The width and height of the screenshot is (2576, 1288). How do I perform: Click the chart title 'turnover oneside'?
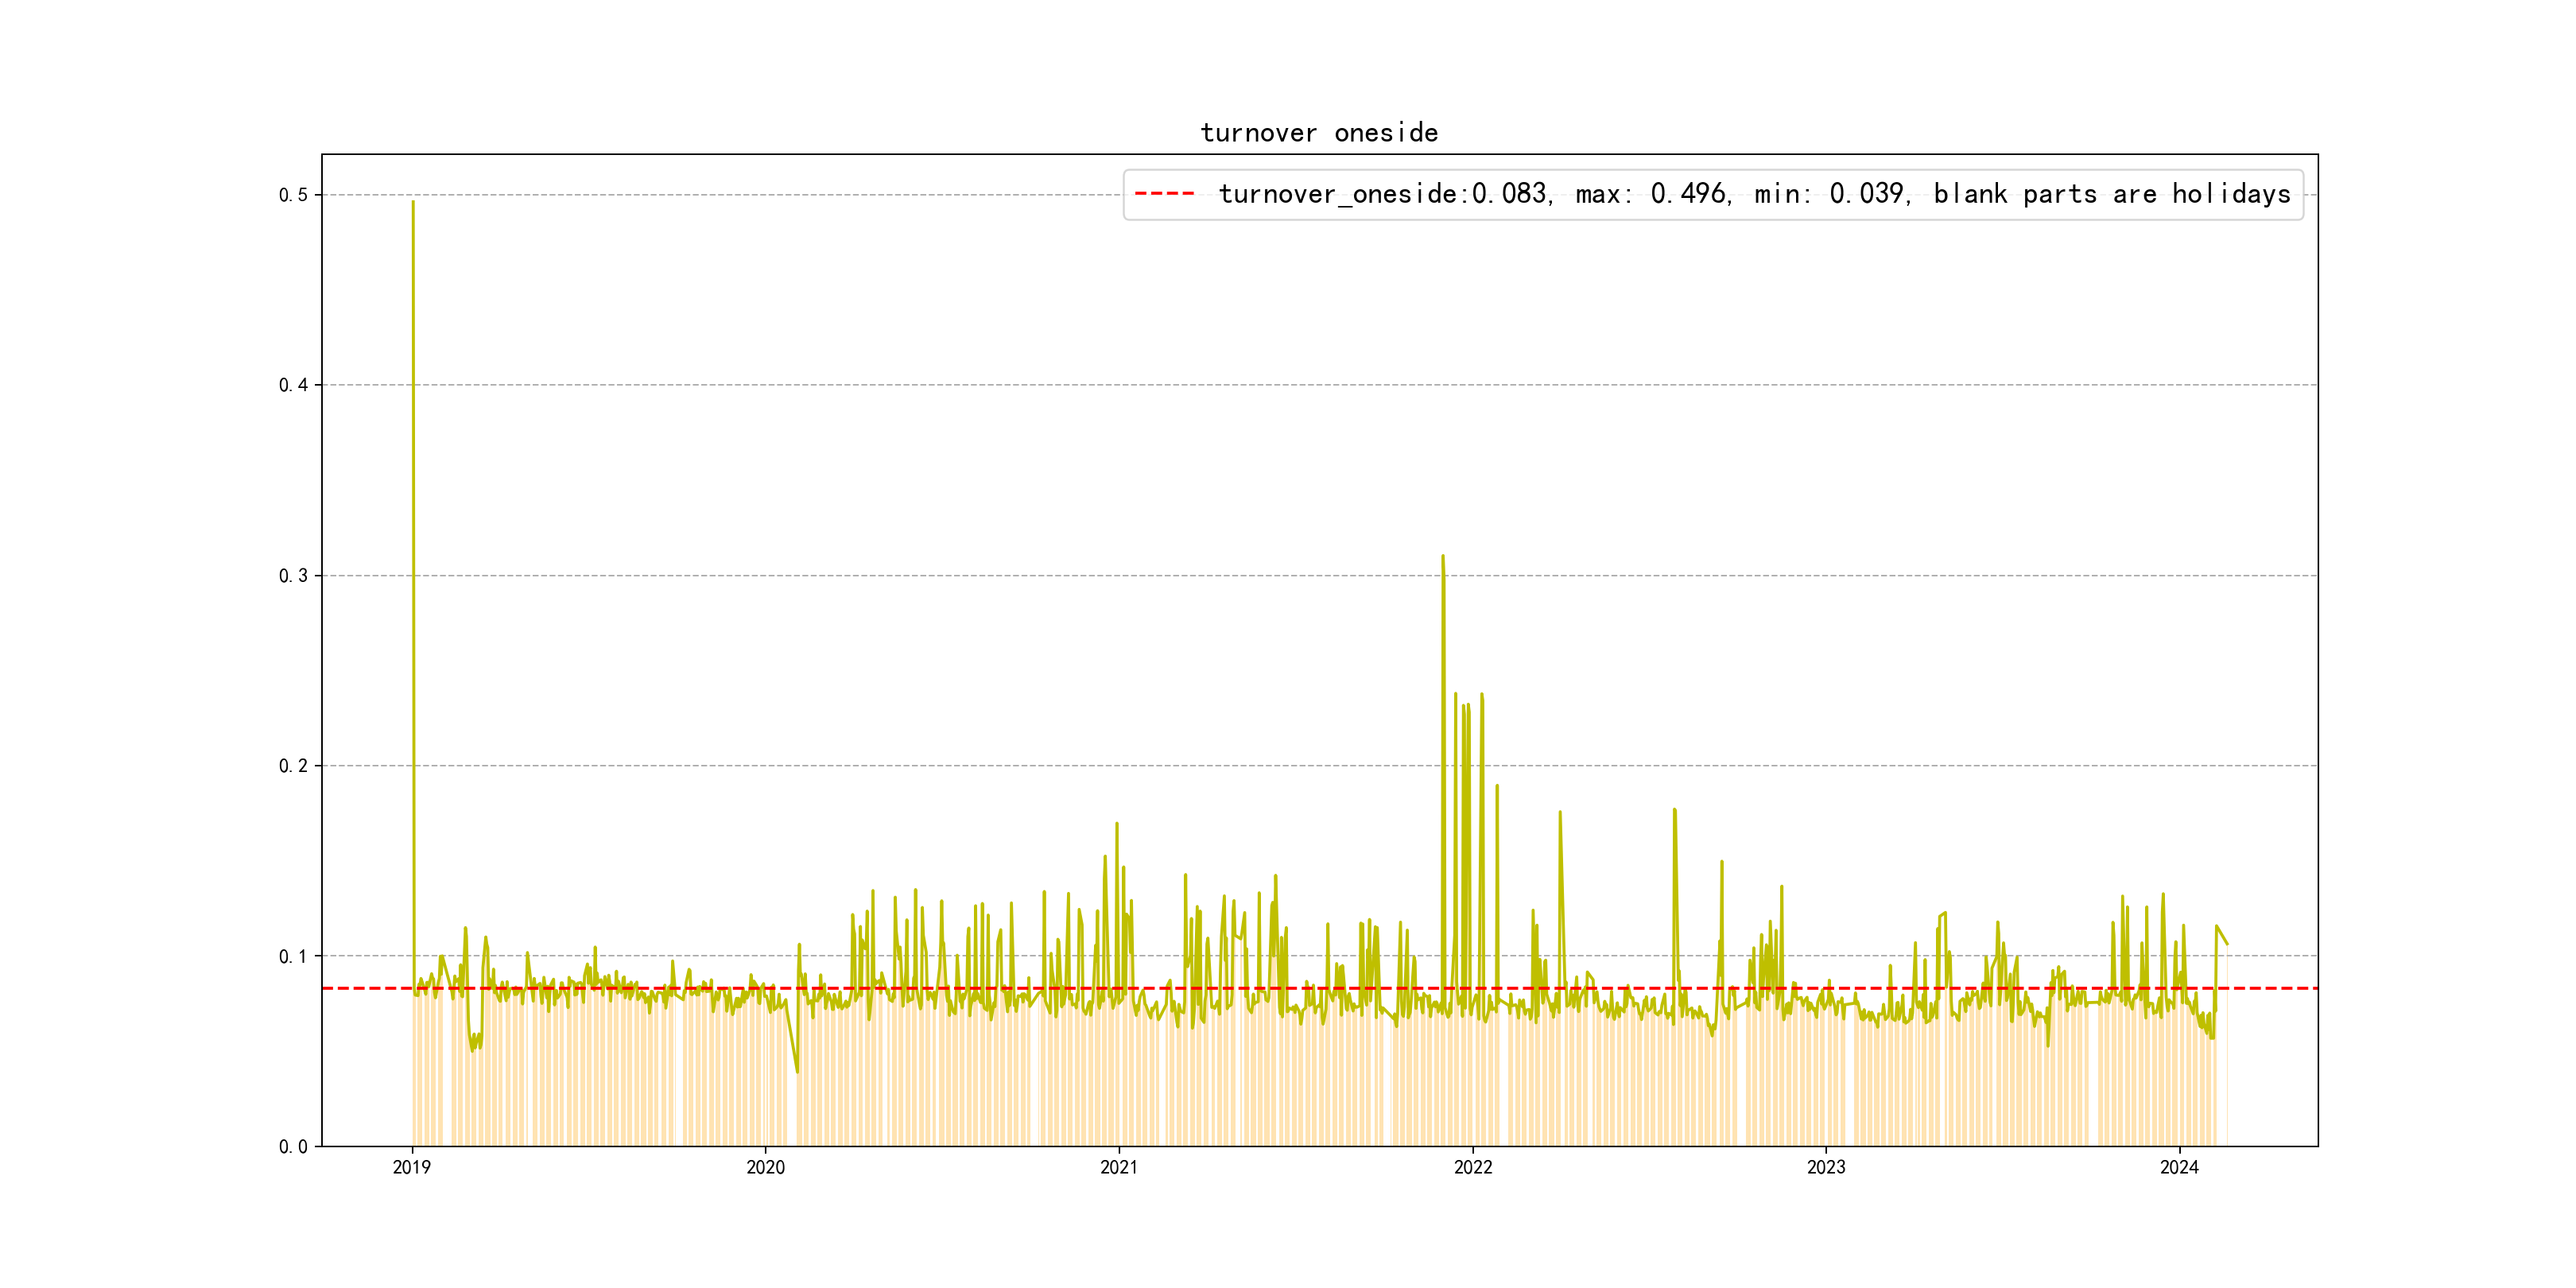pos(1319,133)
